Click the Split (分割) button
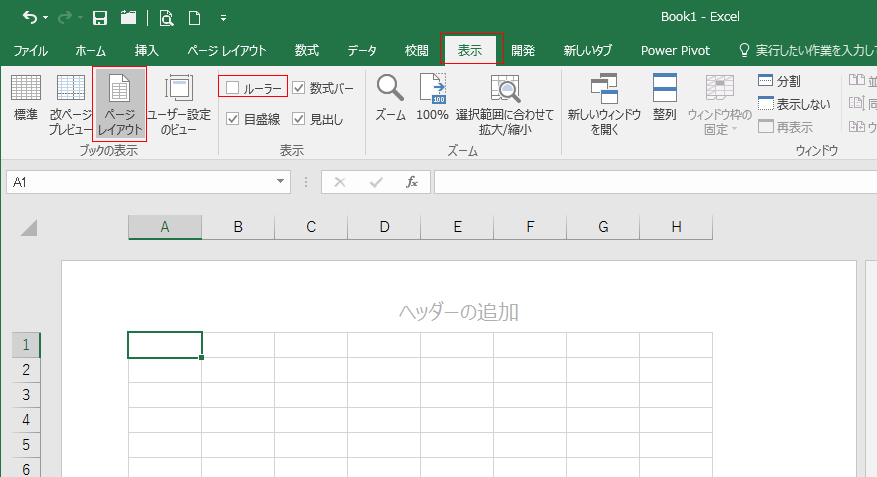This screenshot has width=877, height=477. (x=780, y=81)
